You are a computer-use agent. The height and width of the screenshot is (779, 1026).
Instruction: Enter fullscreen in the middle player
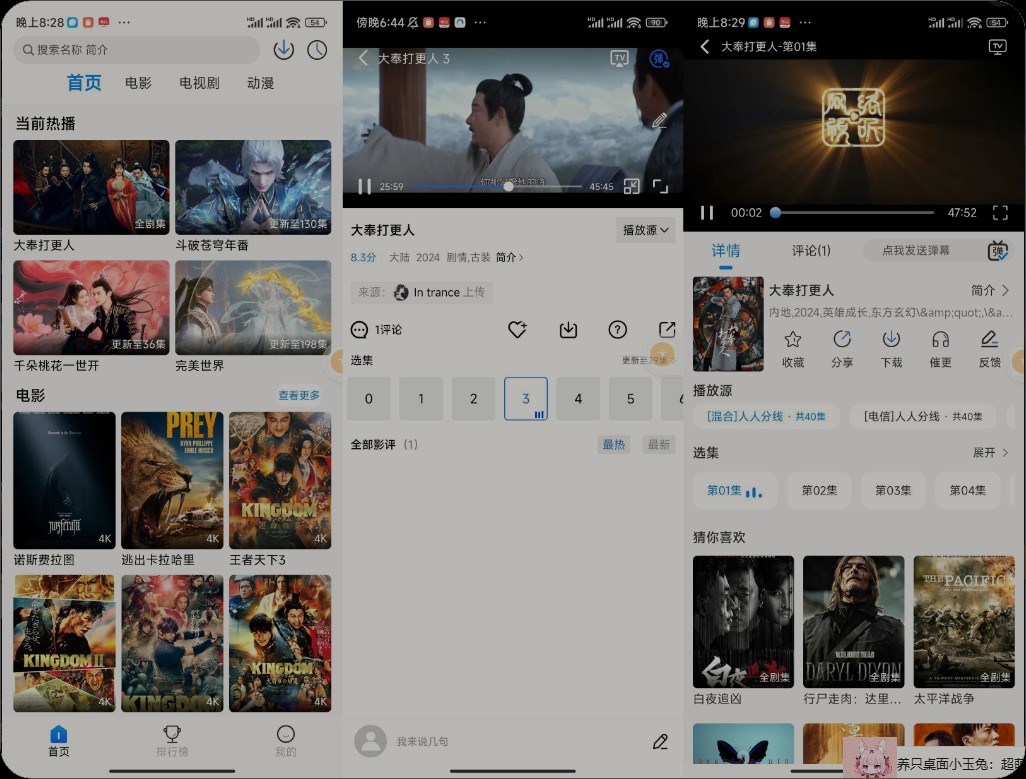(x=660, y=186)
